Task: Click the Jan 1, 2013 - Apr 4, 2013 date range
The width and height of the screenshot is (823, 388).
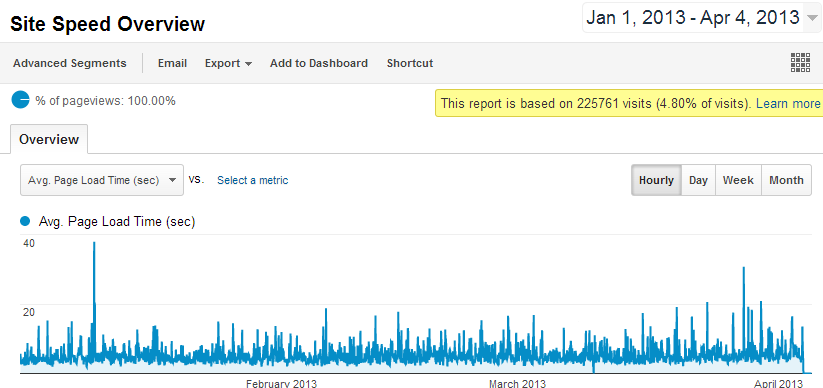Action: (x=692, y=18)
